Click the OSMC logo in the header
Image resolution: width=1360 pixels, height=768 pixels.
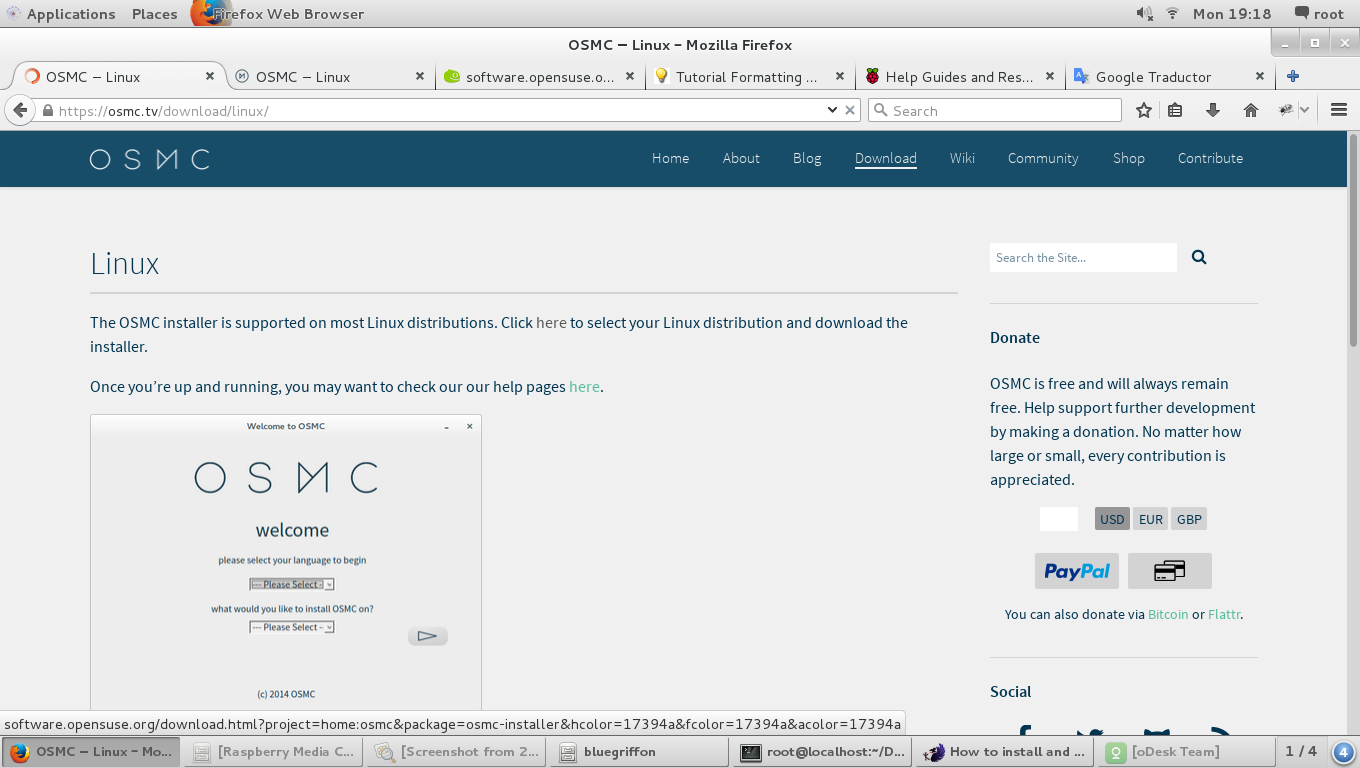click(x=149, y=159)
